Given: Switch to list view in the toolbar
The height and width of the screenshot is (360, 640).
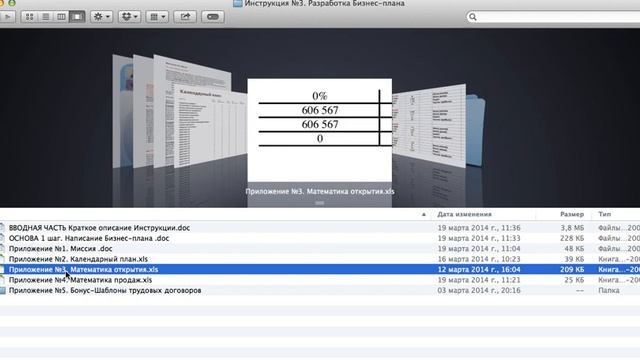Looking at the screenshot, I should tap(45, 17).
